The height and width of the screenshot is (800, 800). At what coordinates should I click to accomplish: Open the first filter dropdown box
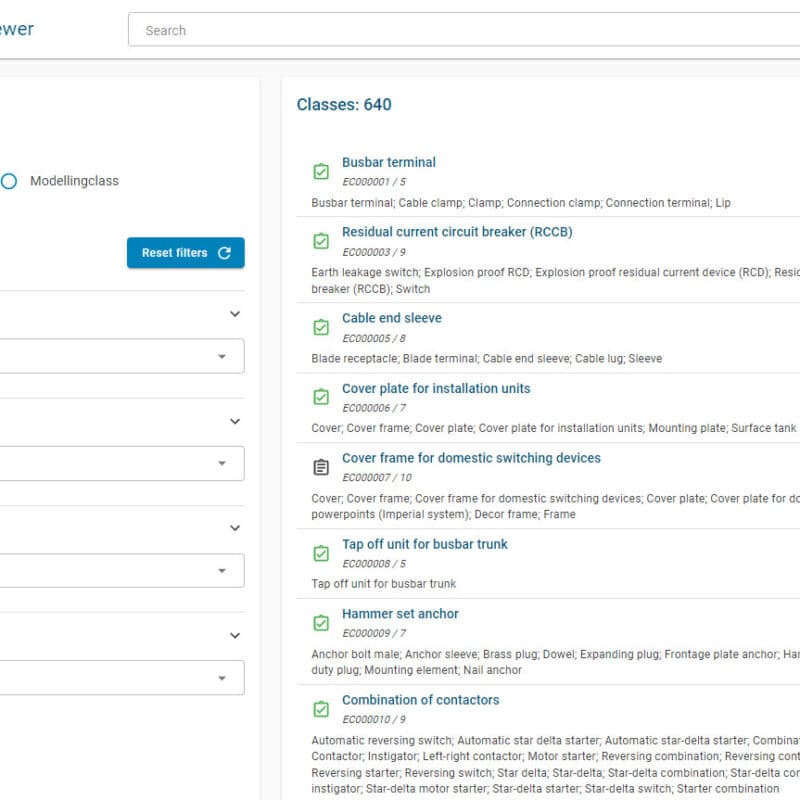coord(120,356)
